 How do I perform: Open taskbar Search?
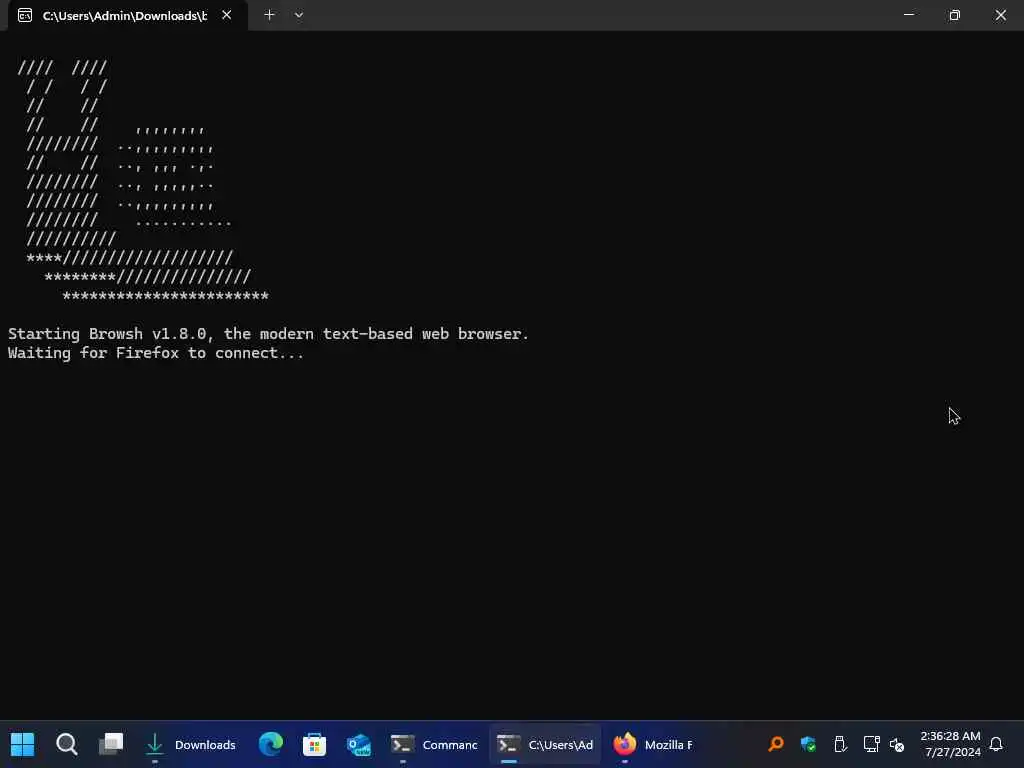click(67, 744)
